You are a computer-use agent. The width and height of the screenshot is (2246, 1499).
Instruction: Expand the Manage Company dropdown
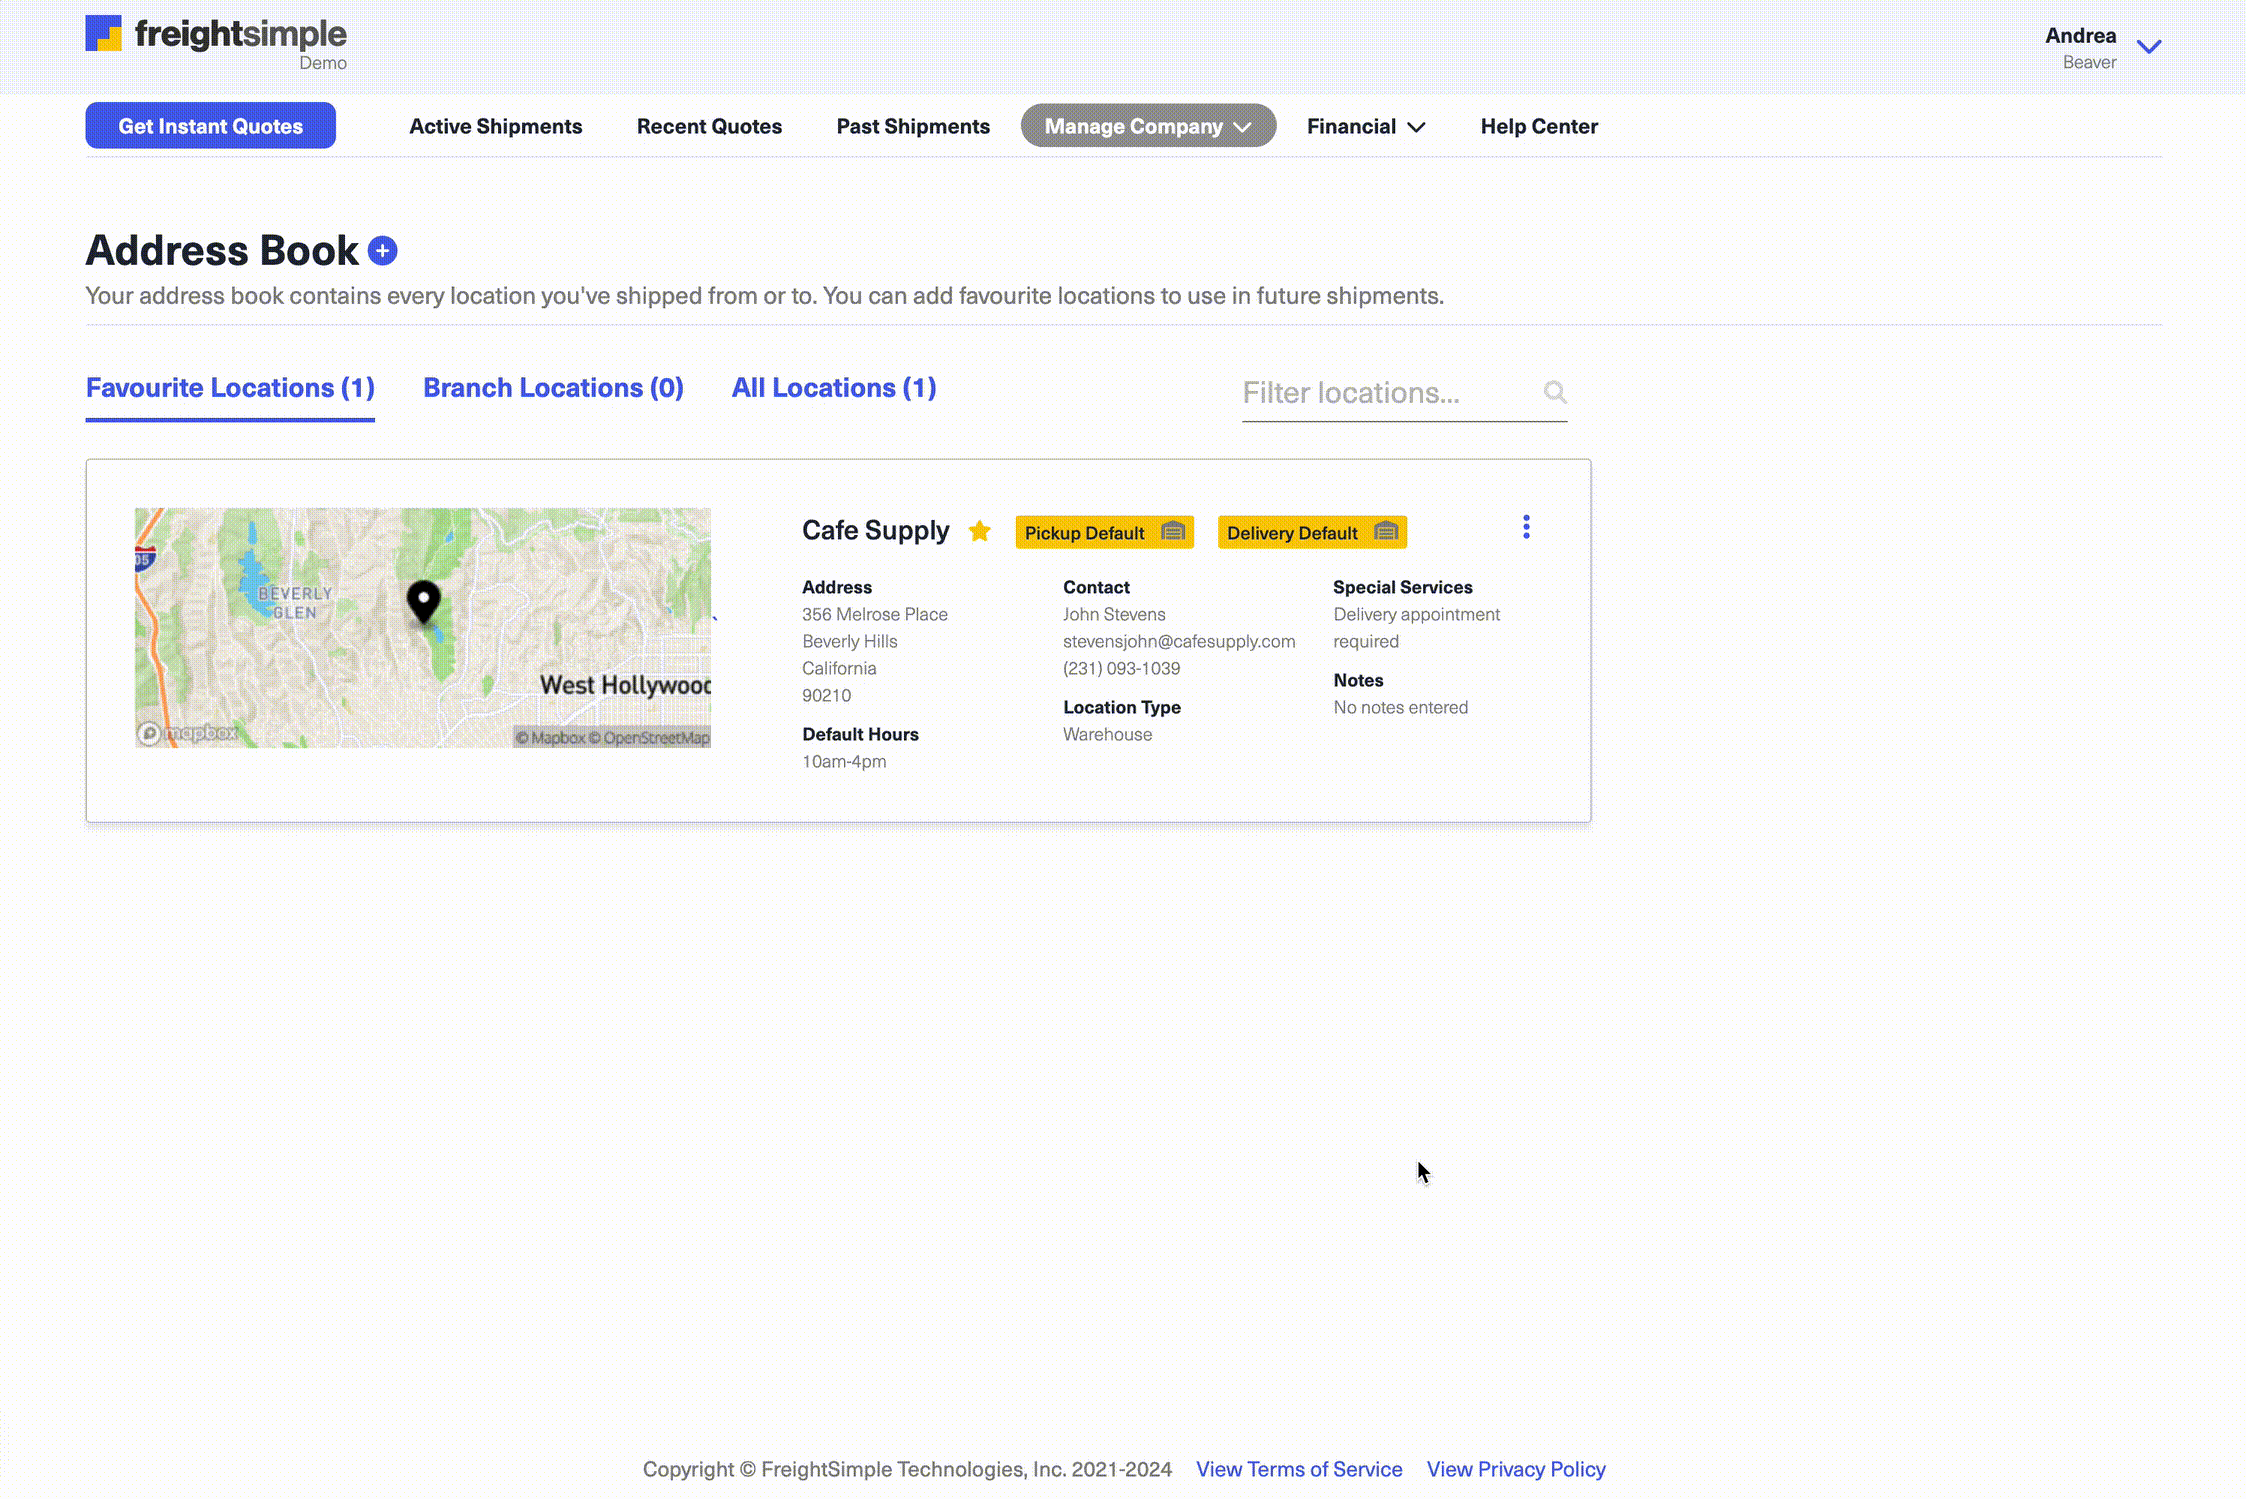(x=1147, y=126)
